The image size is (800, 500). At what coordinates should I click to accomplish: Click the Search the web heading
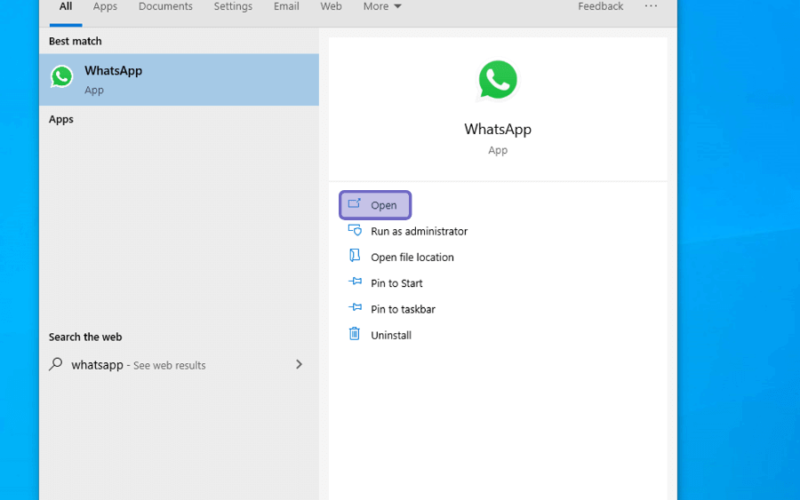pyautogui.click(x=85, y=337)
